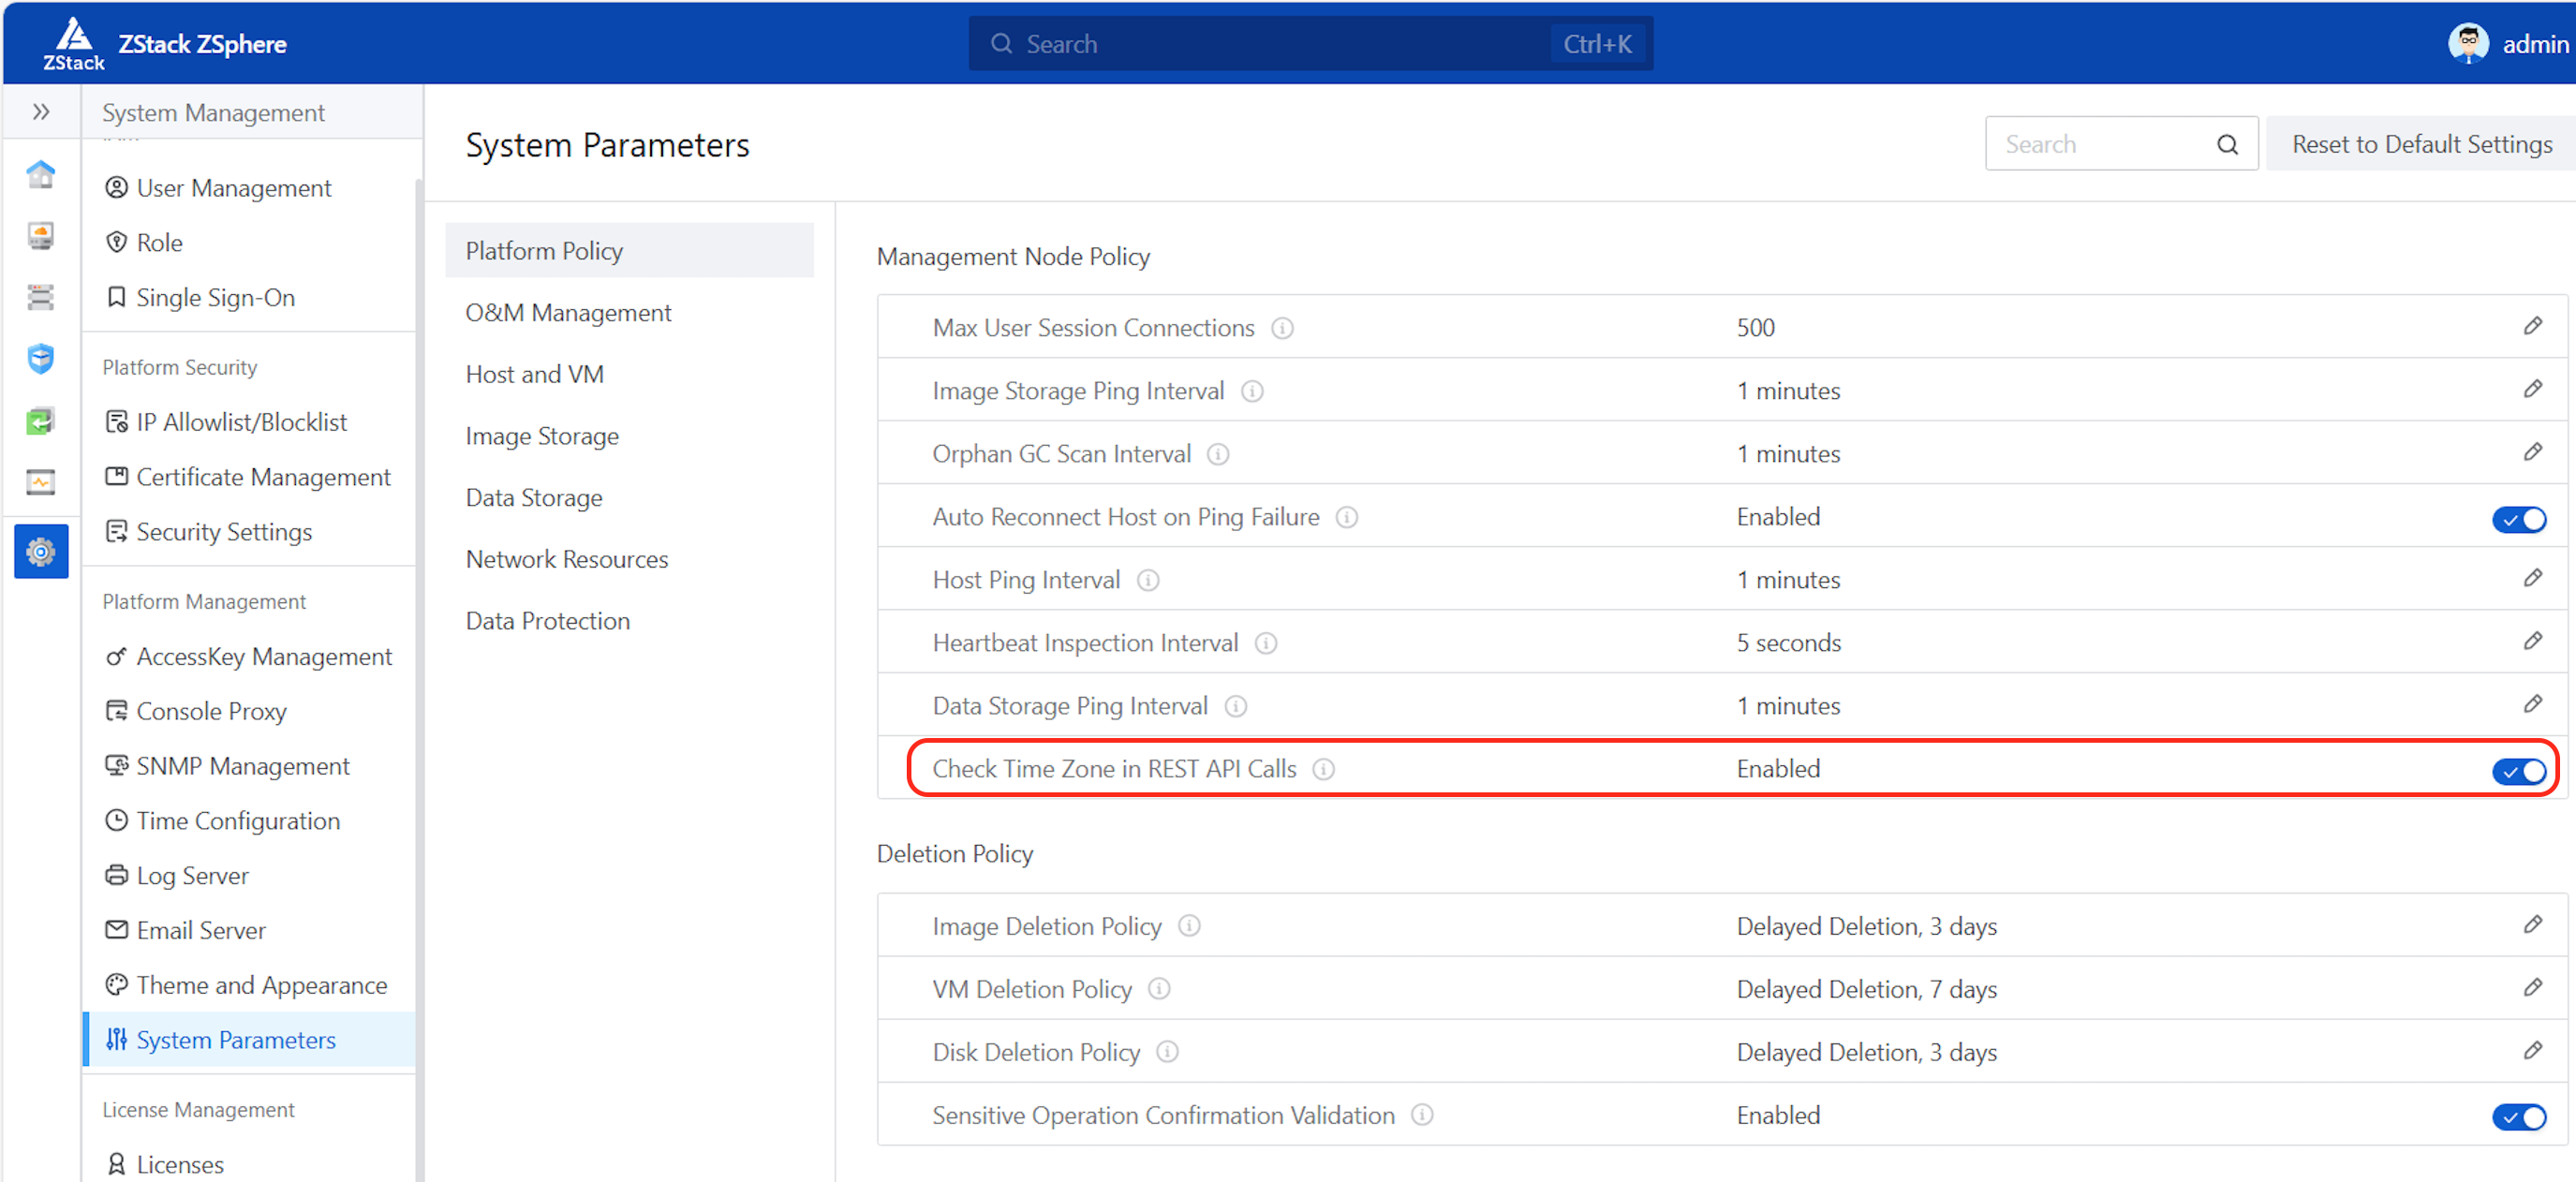Disable Auto Reconnect Host on Ping Failure
Screen dimensions: 2576x1182
click(x=2517, y=519)
